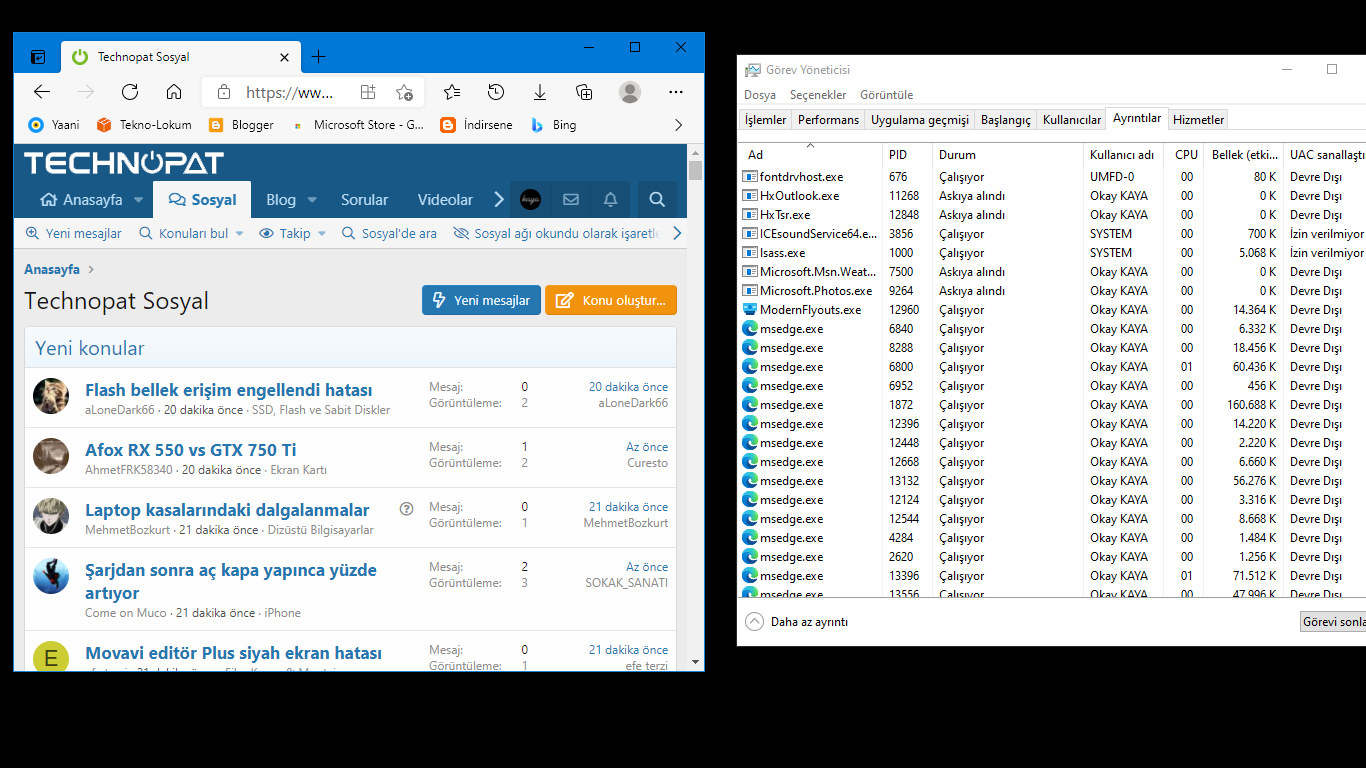The width and height of the screenshot is (1366, 768).
Task: Open a new tab in Edge
Action: click(318, 57)
